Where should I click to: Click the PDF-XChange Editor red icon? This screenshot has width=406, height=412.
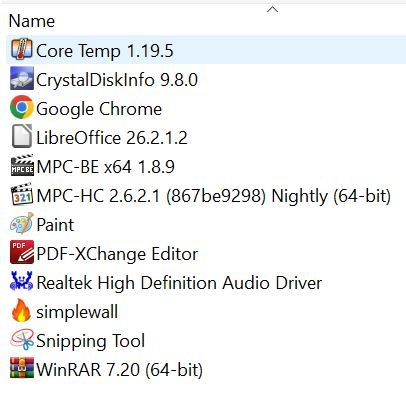click(22, 252)
